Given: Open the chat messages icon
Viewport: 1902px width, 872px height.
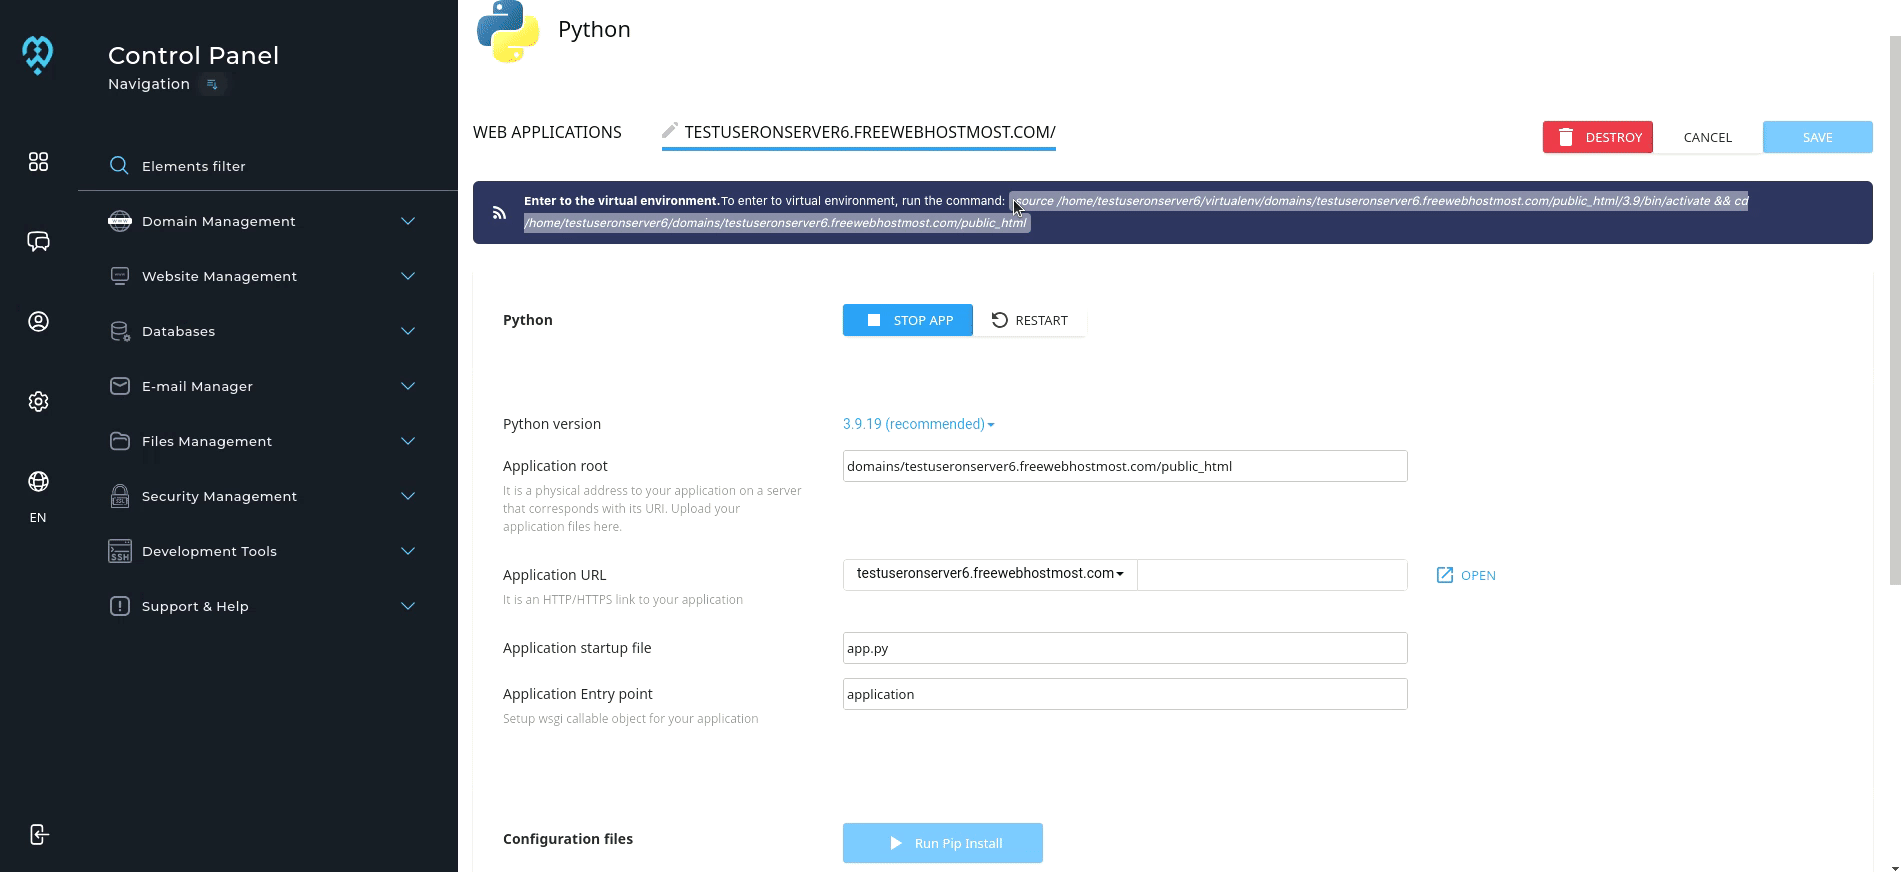Looking at the screenshot, I should 38,242.
